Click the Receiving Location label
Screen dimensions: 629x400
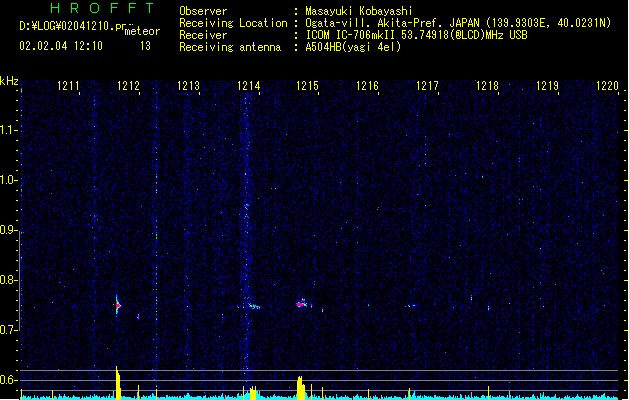(x=233, y=23)
